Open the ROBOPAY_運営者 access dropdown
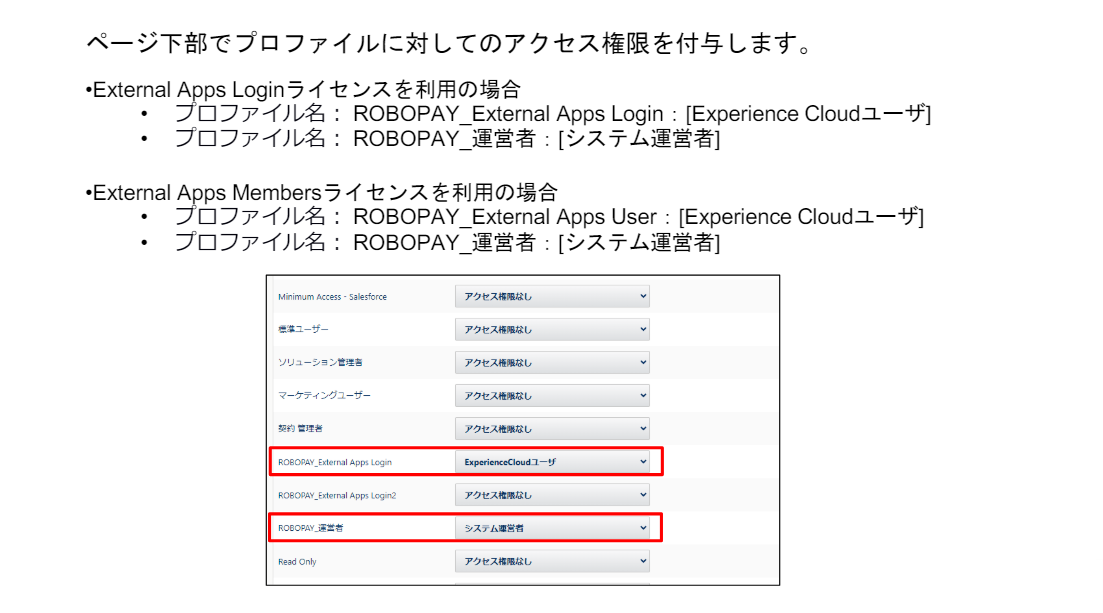Viewport: 1103px width, 613px height. tap(552, 528)
